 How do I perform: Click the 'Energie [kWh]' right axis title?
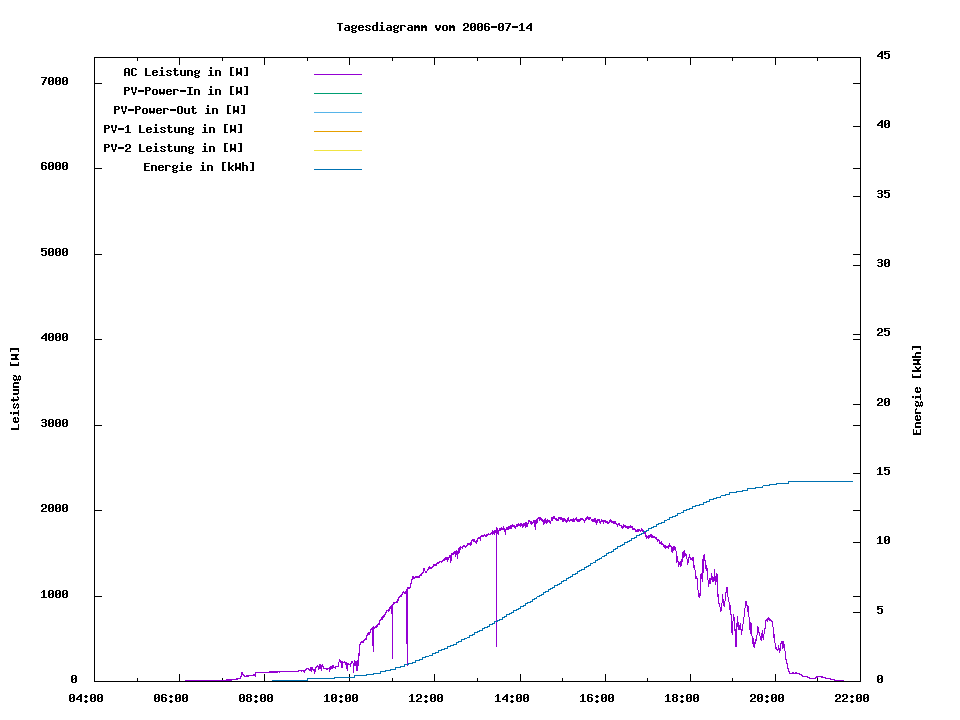[x=918, y=390]
